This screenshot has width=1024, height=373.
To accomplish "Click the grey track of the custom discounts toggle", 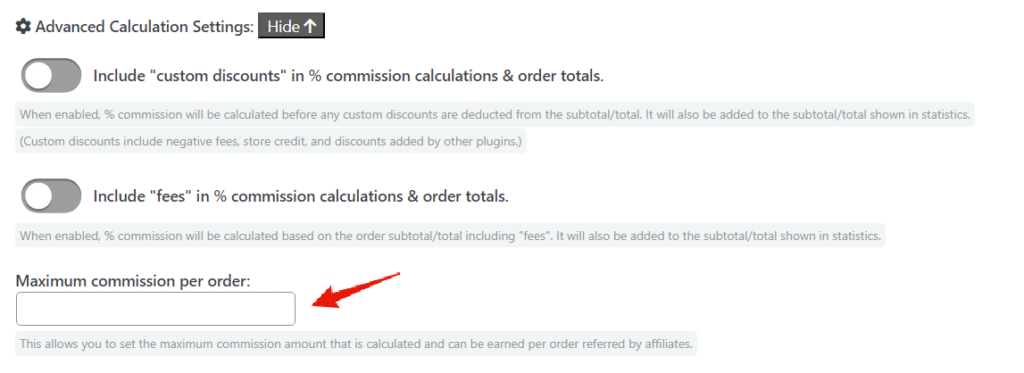I will (x=67, y=76).
